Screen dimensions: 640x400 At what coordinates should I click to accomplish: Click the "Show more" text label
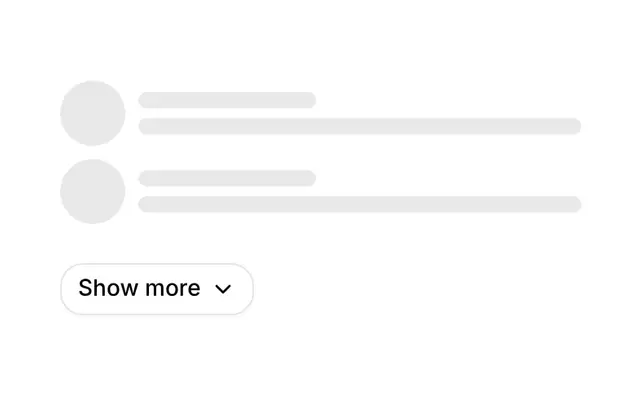139,288
